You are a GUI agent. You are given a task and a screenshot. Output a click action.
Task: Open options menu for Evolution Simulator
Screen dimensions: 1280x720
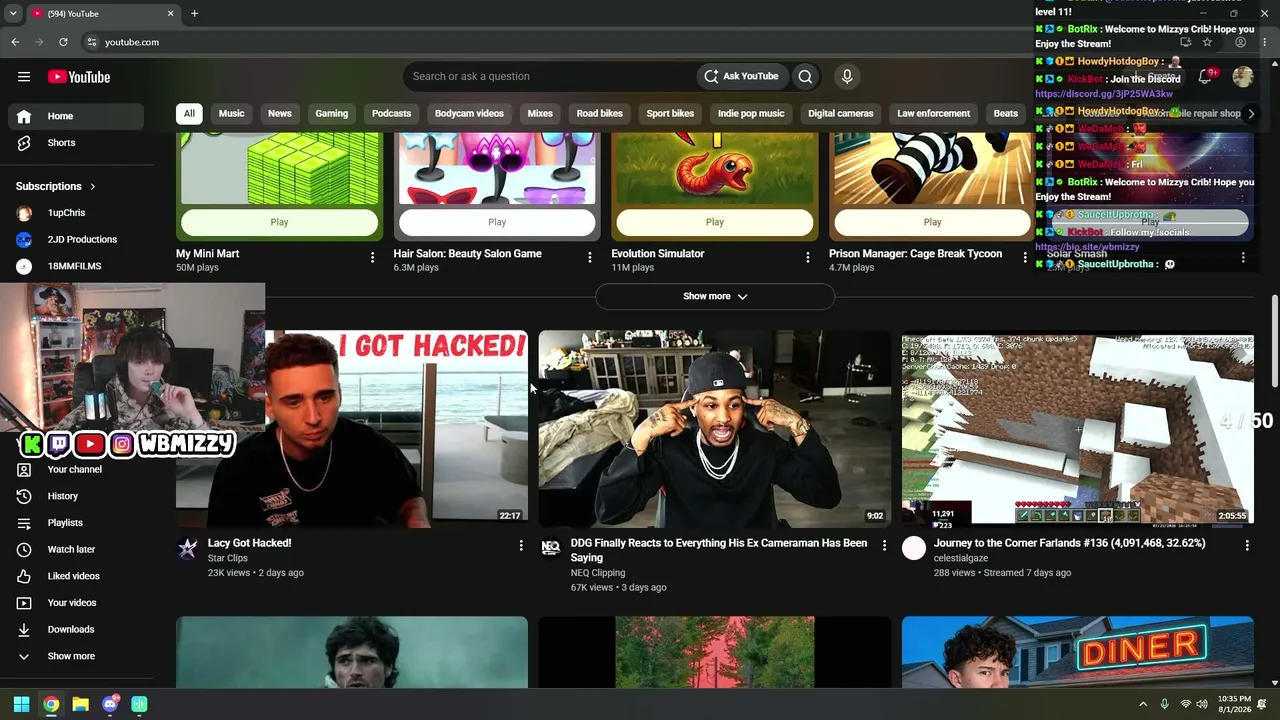coord(807,258)
